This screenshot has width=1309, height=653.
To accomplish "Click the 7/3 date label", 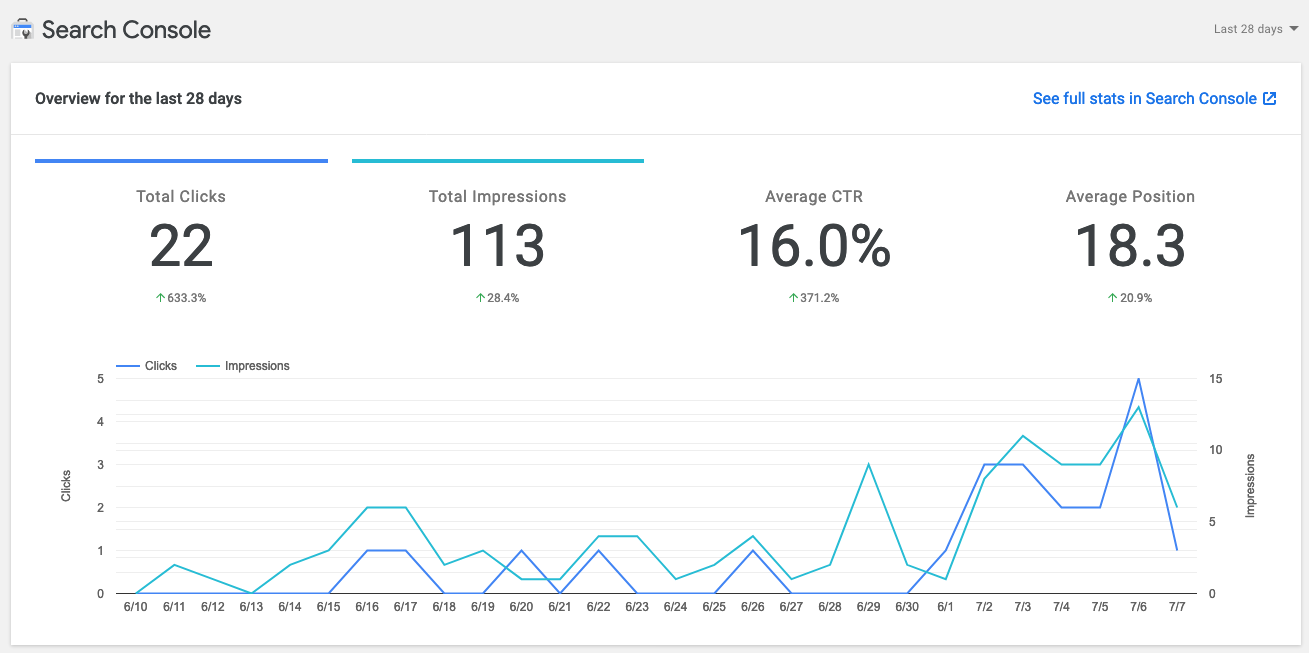I will [x=1022, y=607].
